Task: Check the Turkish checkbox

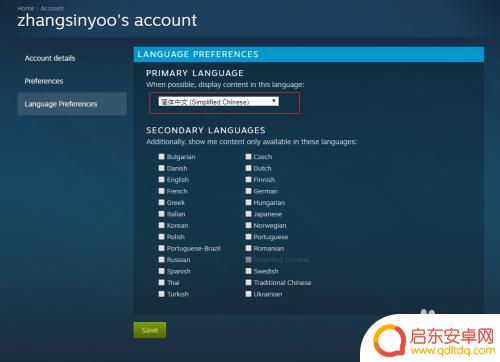Action: [161, 294]
